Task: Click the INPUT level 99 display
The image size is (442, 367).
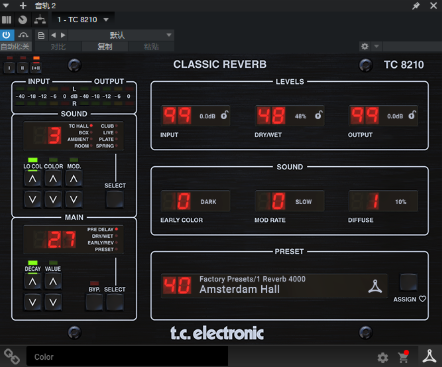Action: 195,116
